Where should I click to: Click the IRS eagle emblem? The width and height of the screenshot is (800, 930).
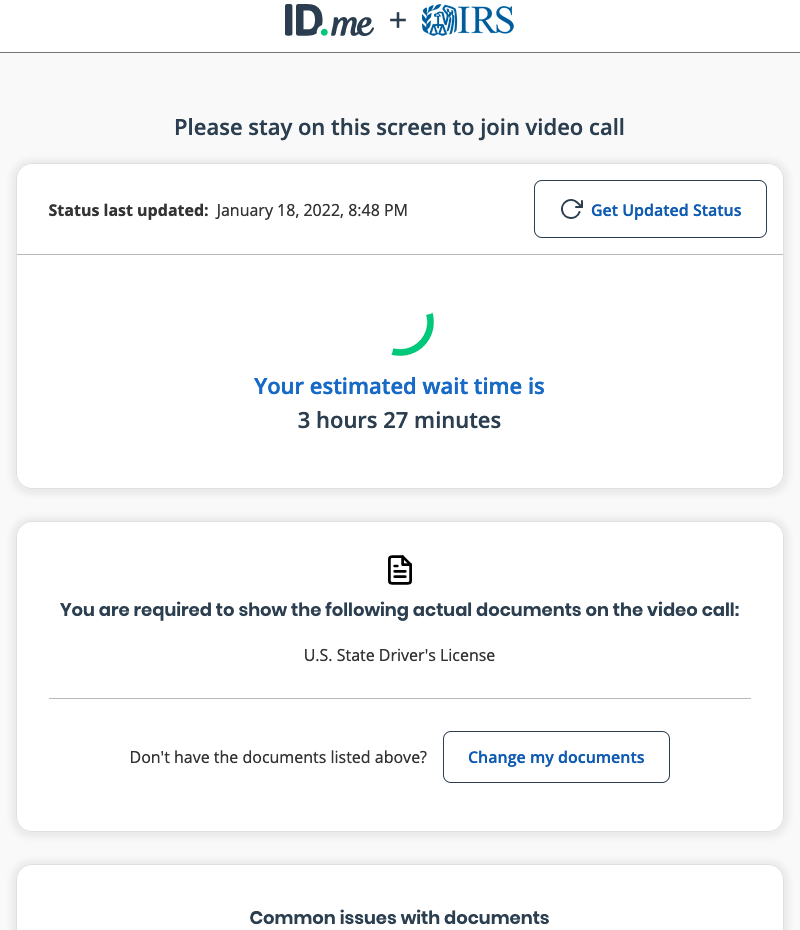pos(439,20)
